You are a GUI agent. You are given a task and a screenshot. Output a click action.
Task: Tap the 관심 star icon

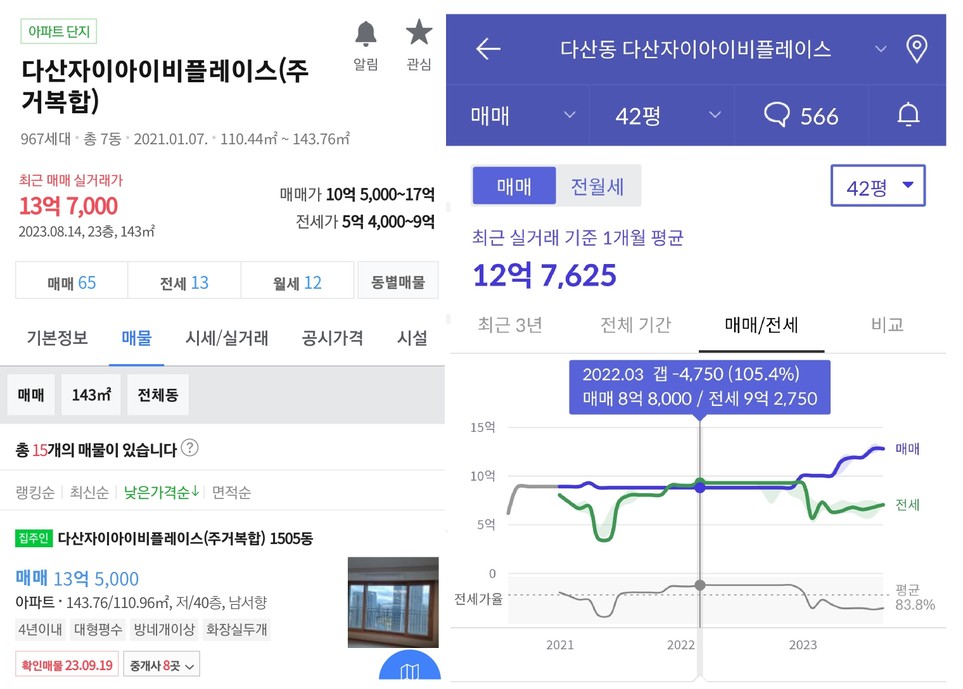pyautogui.click(x=419, y=32)
